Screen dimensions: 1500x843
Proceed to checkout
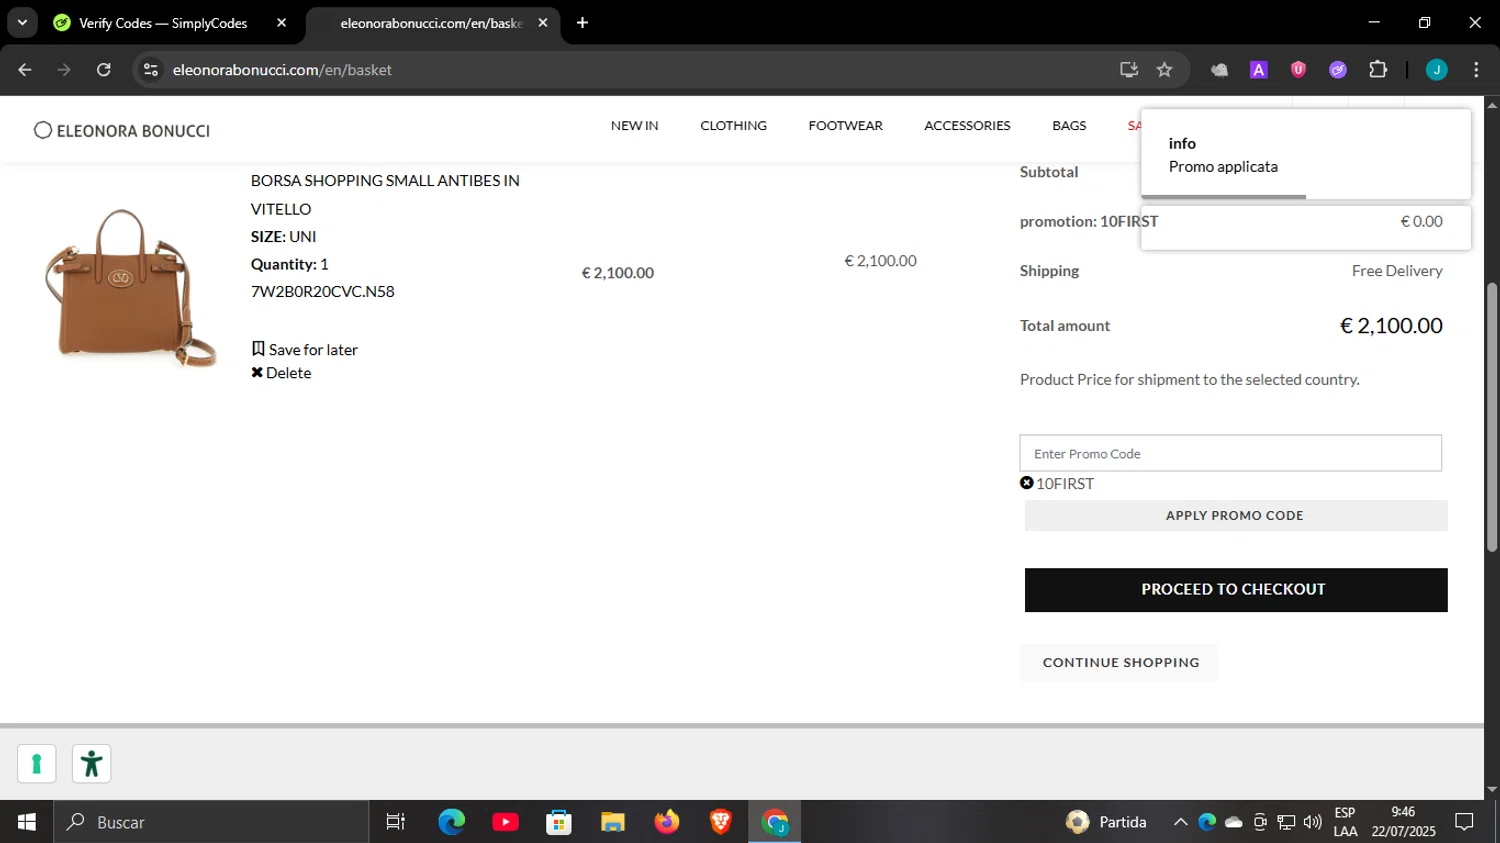(x=1236, y=590)
